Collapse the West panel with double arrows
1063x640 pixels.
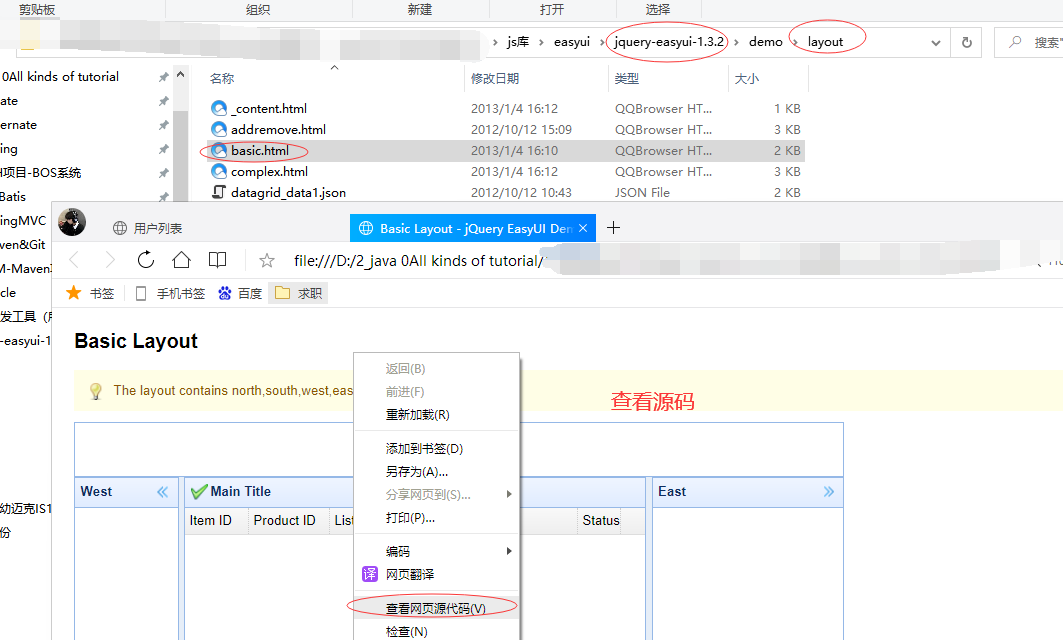pos(163,492)
